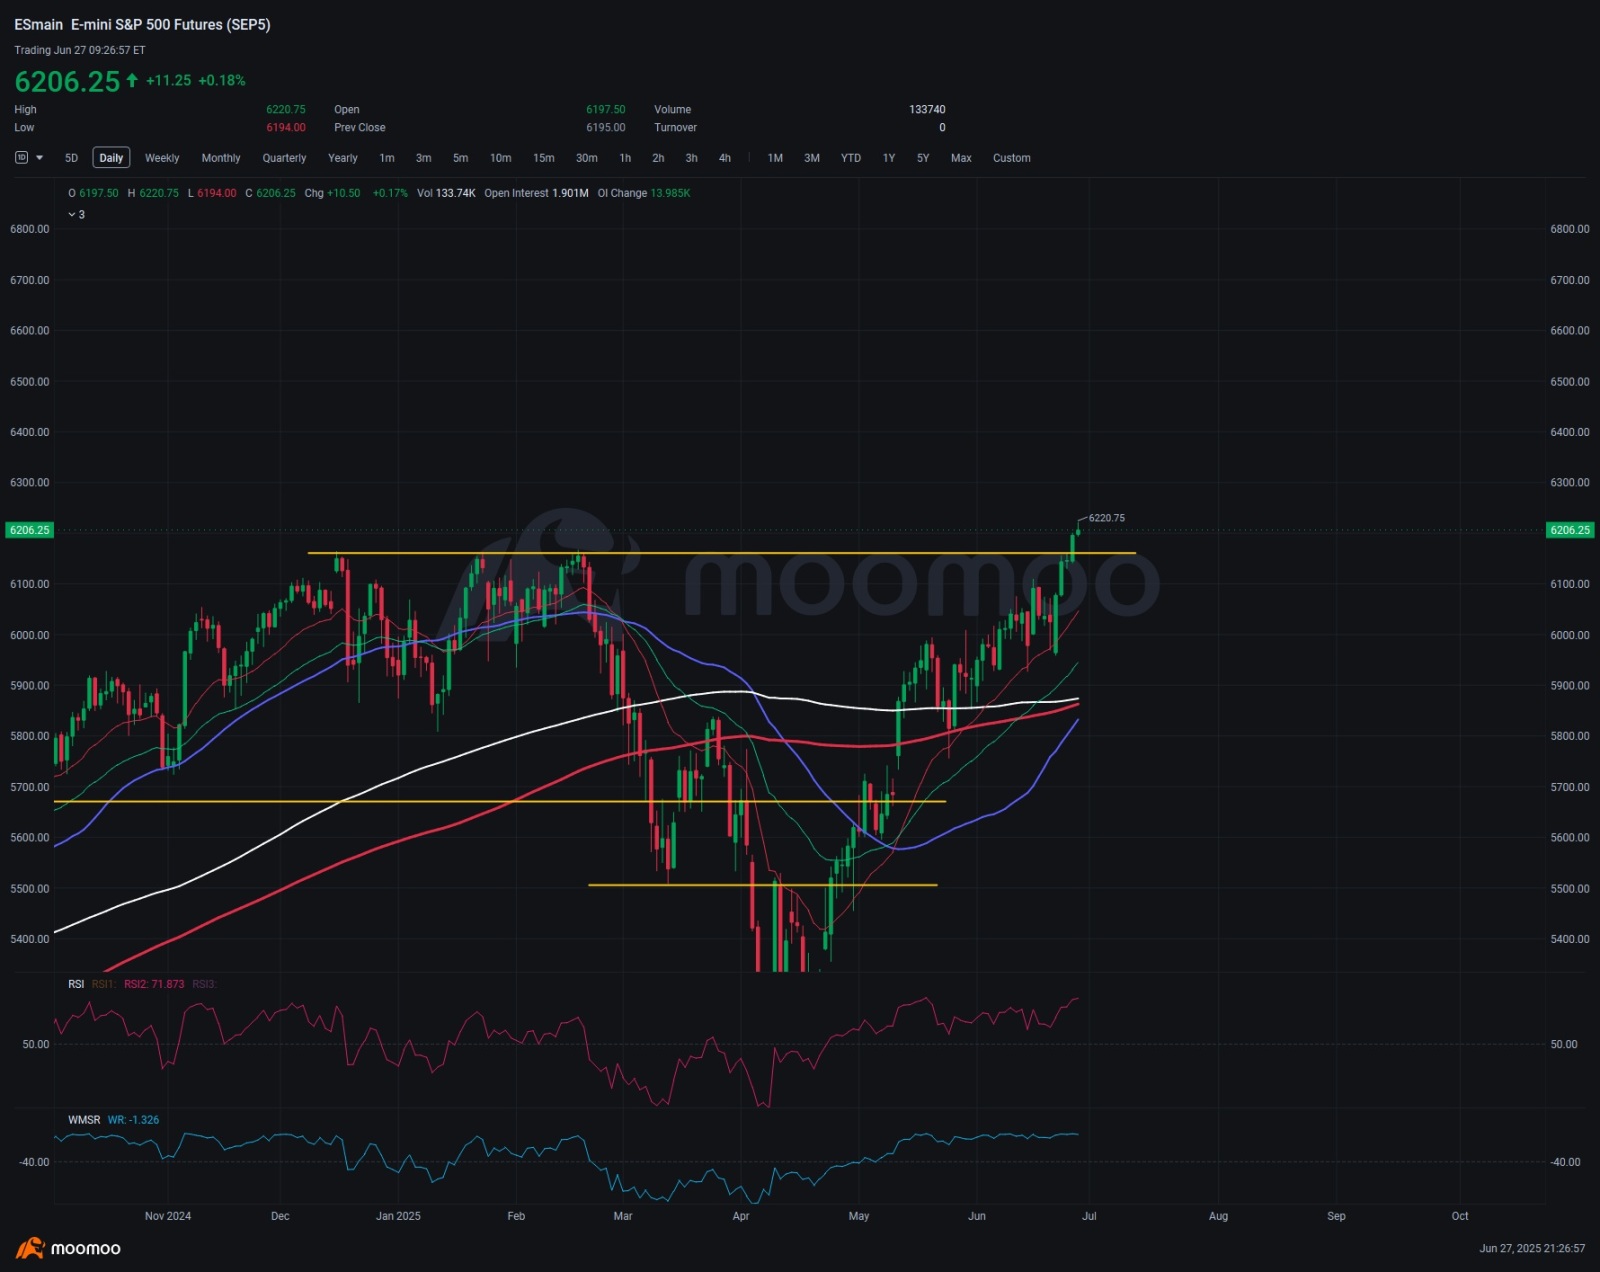Switch to 5m interval

461,158
